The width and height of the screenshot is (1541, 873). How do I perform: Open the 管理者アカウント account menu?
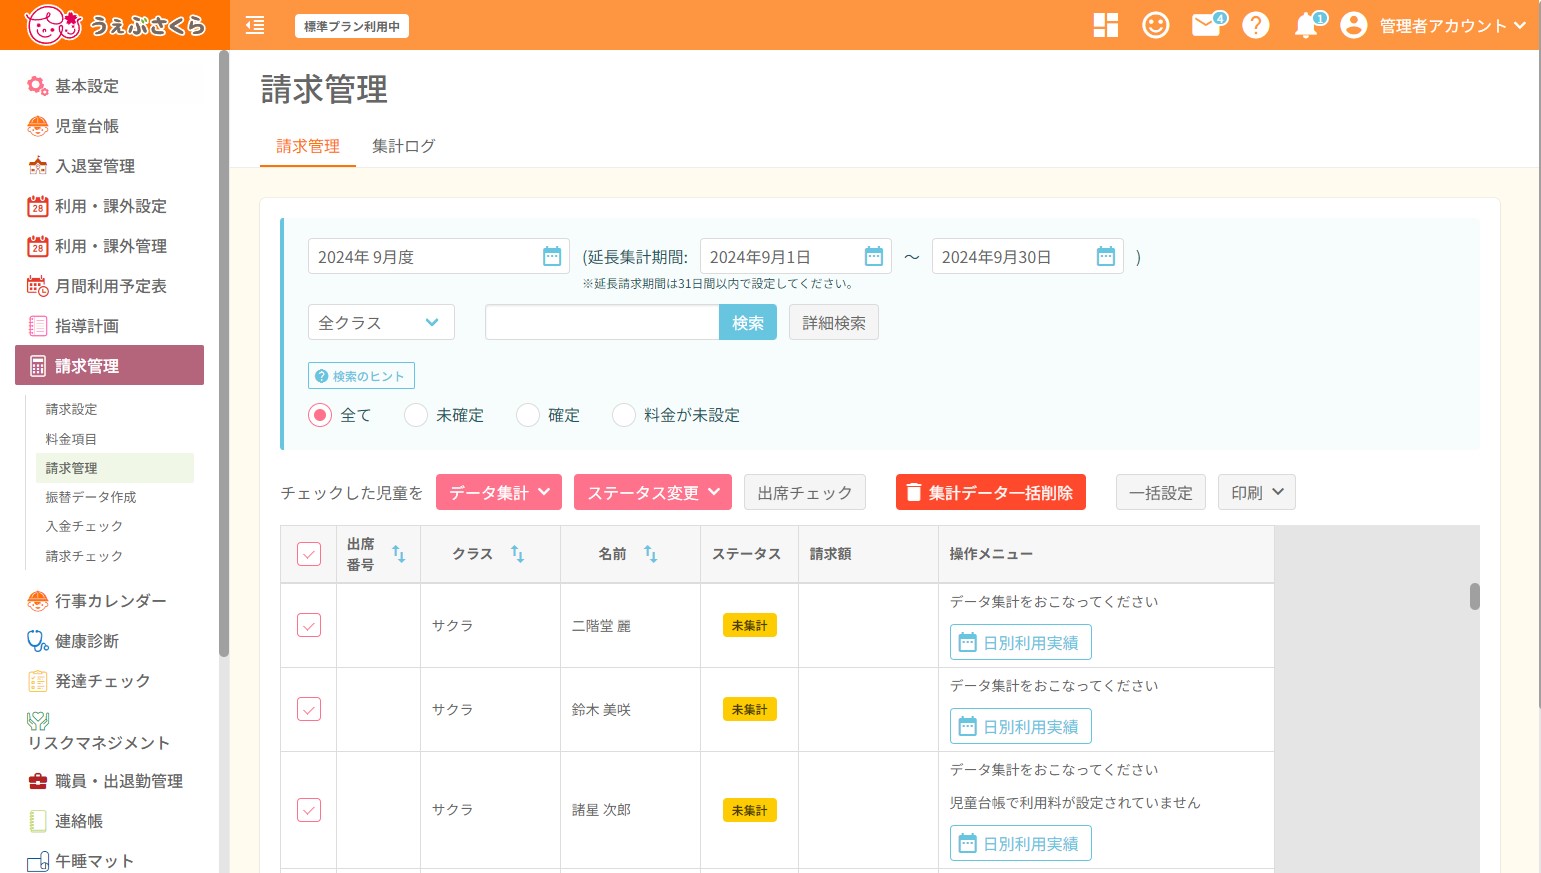1452,26
